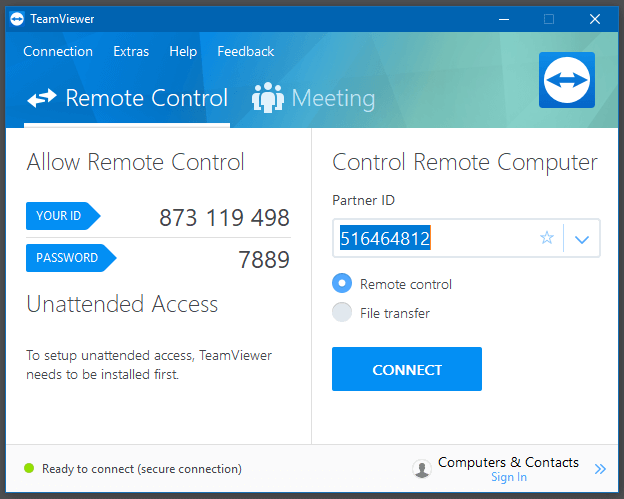Screen dimensions: 624x499
Task: Click the Meeting people icon
Action: [268, 97]
